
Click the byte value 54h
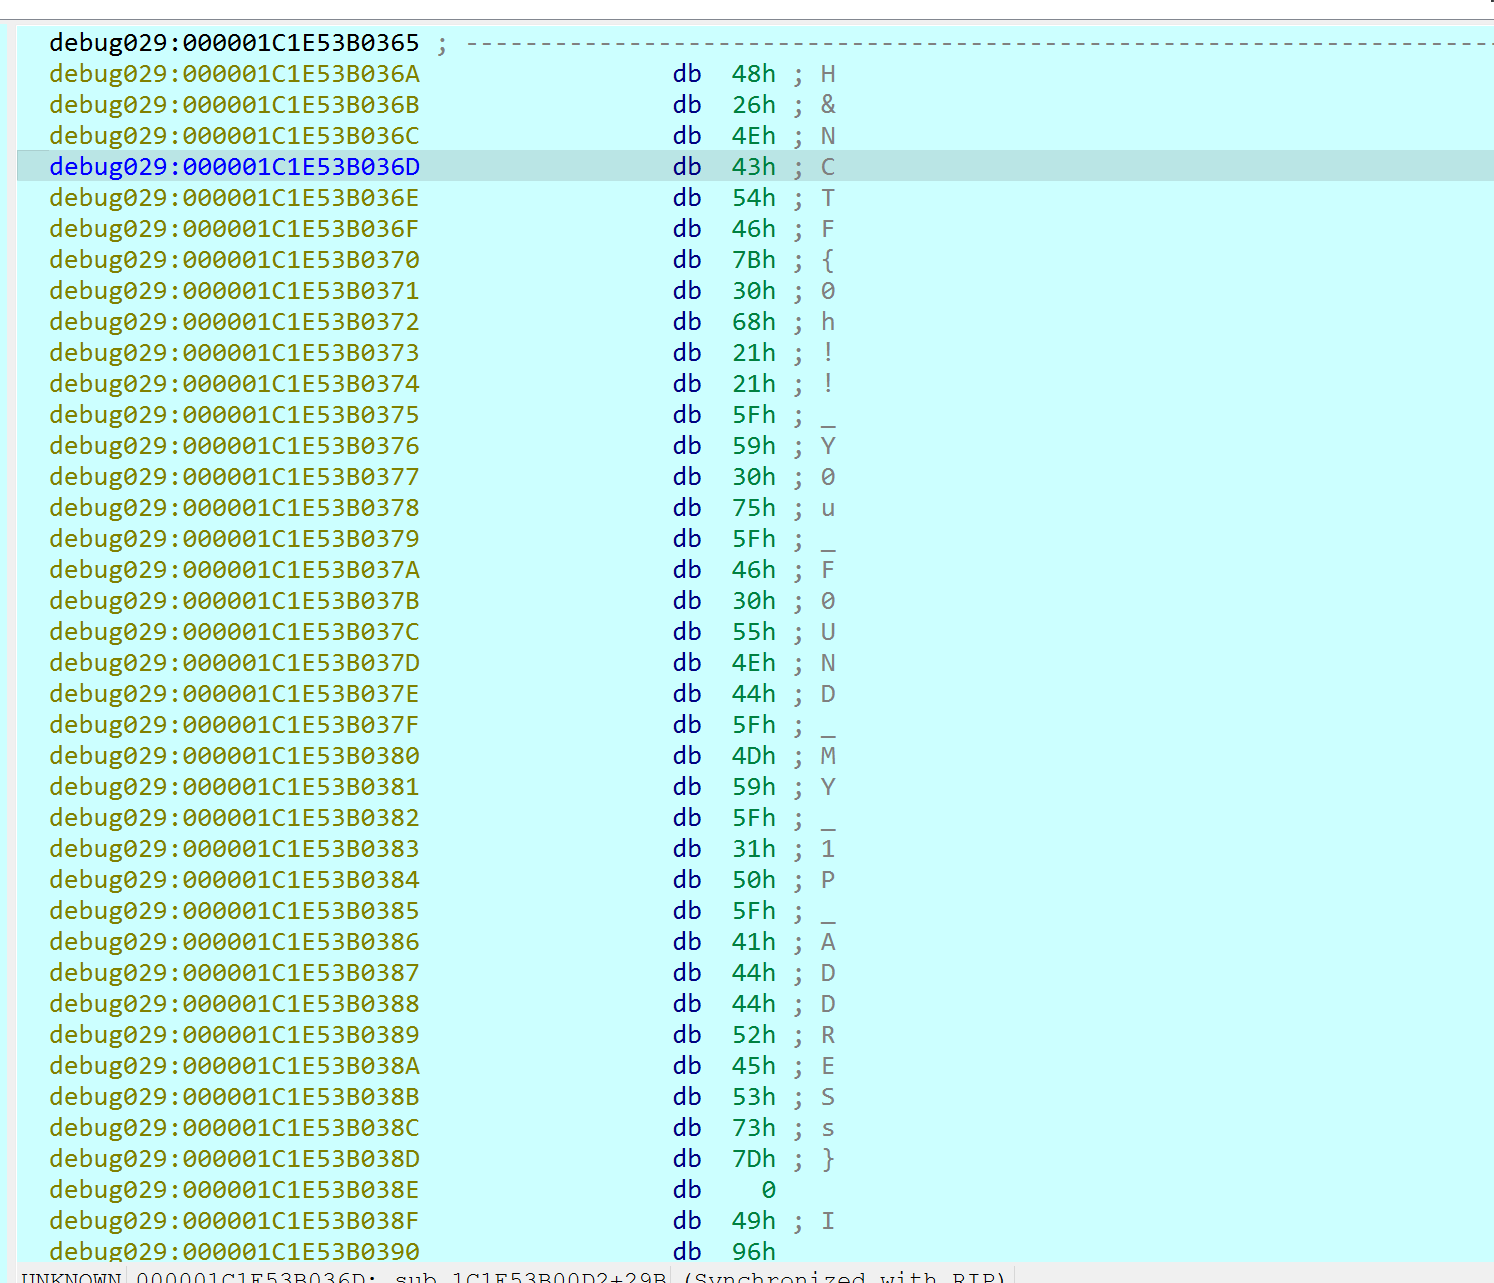[753, 198]
